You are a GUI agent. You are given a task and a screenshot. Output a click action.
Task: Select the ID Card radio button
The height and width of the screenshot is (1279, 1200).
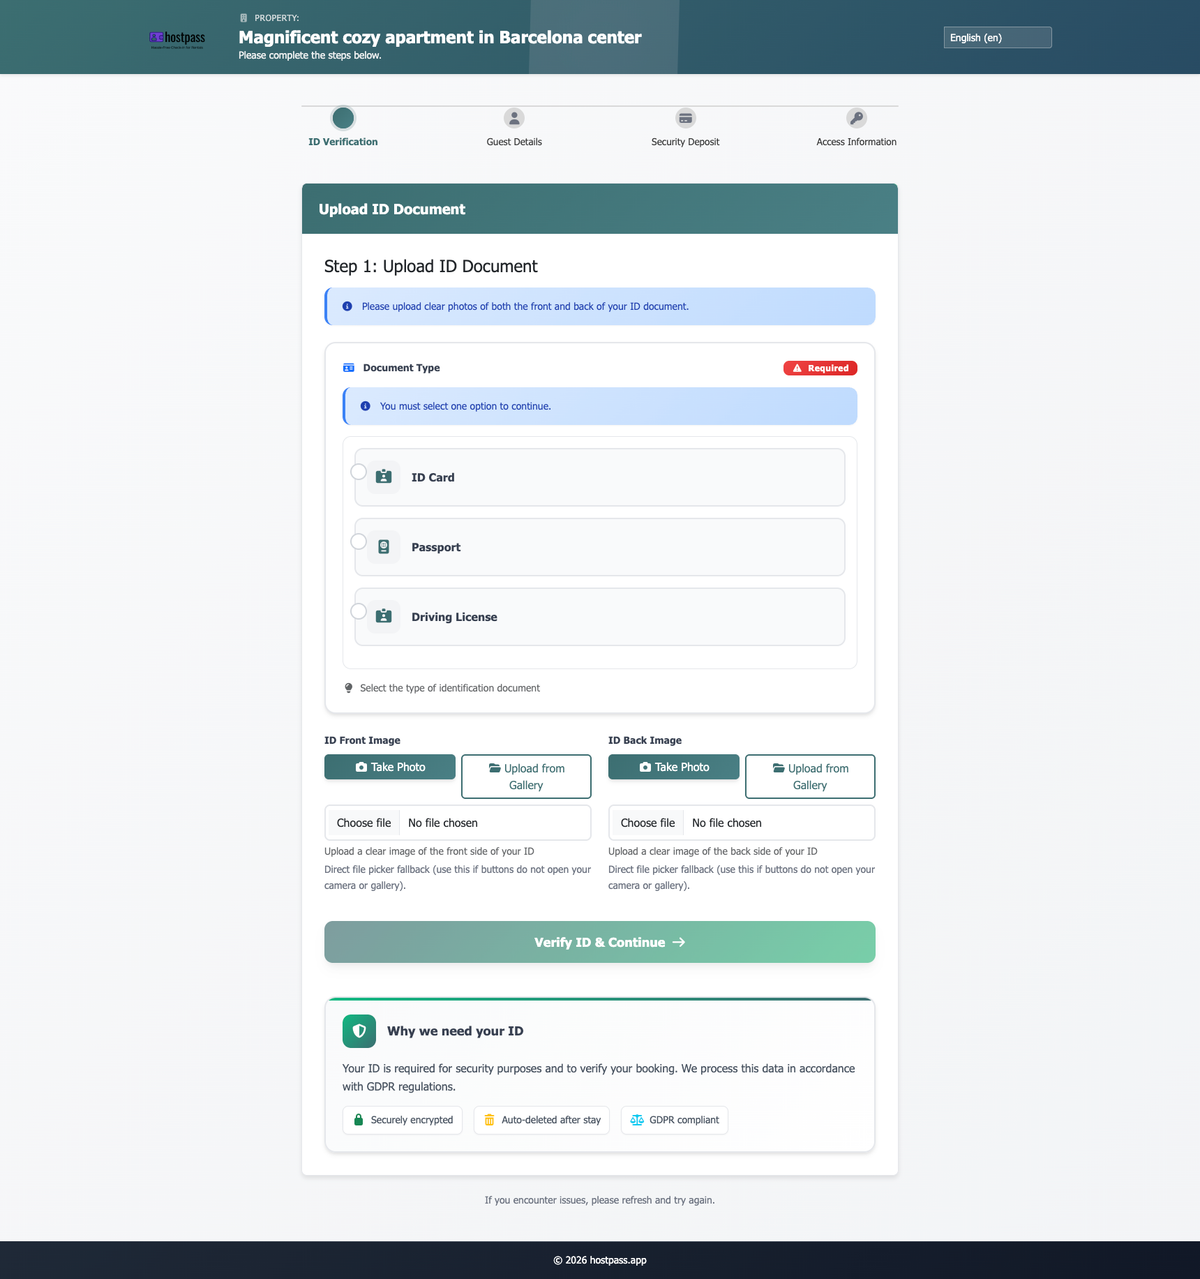(359, 470)
